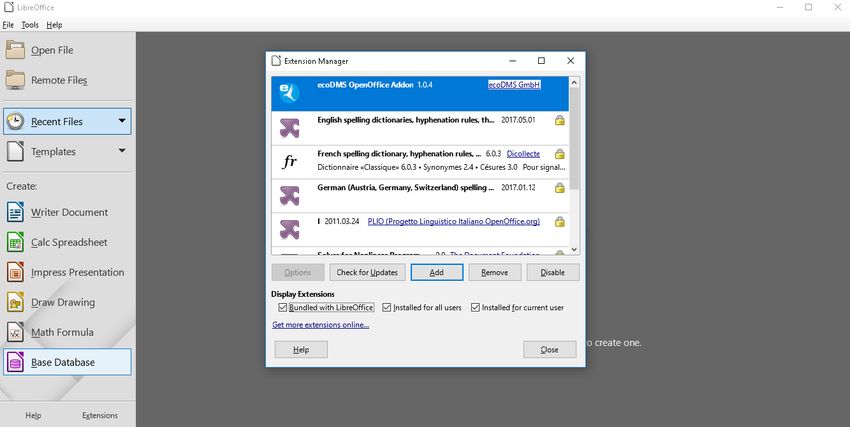Click the Extension Manager title document icon
Viewport: 850px width, 427px height.
pos(276,61)
